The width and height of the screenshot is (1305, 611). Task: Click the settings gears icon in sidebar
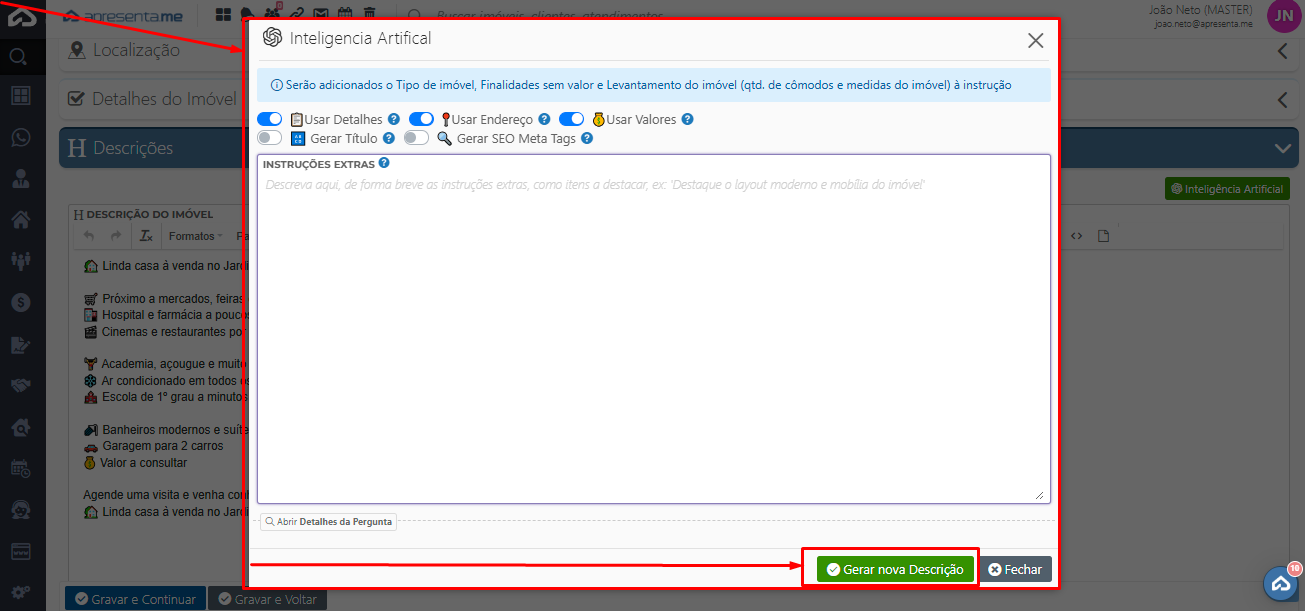(20, 592)
